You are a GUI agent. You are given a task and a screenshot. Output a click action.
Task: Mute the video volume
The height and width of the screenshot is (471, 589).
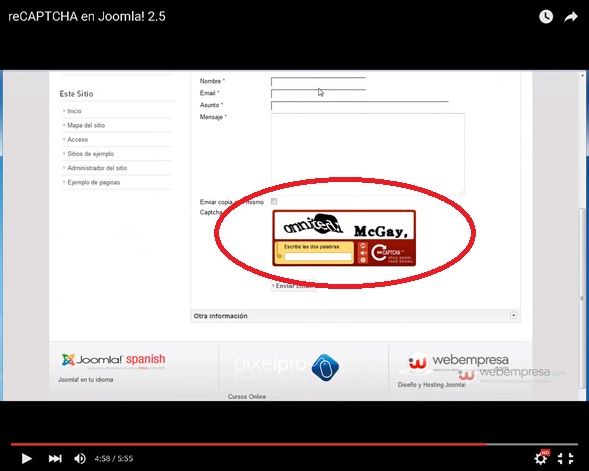tap(80, 458)
